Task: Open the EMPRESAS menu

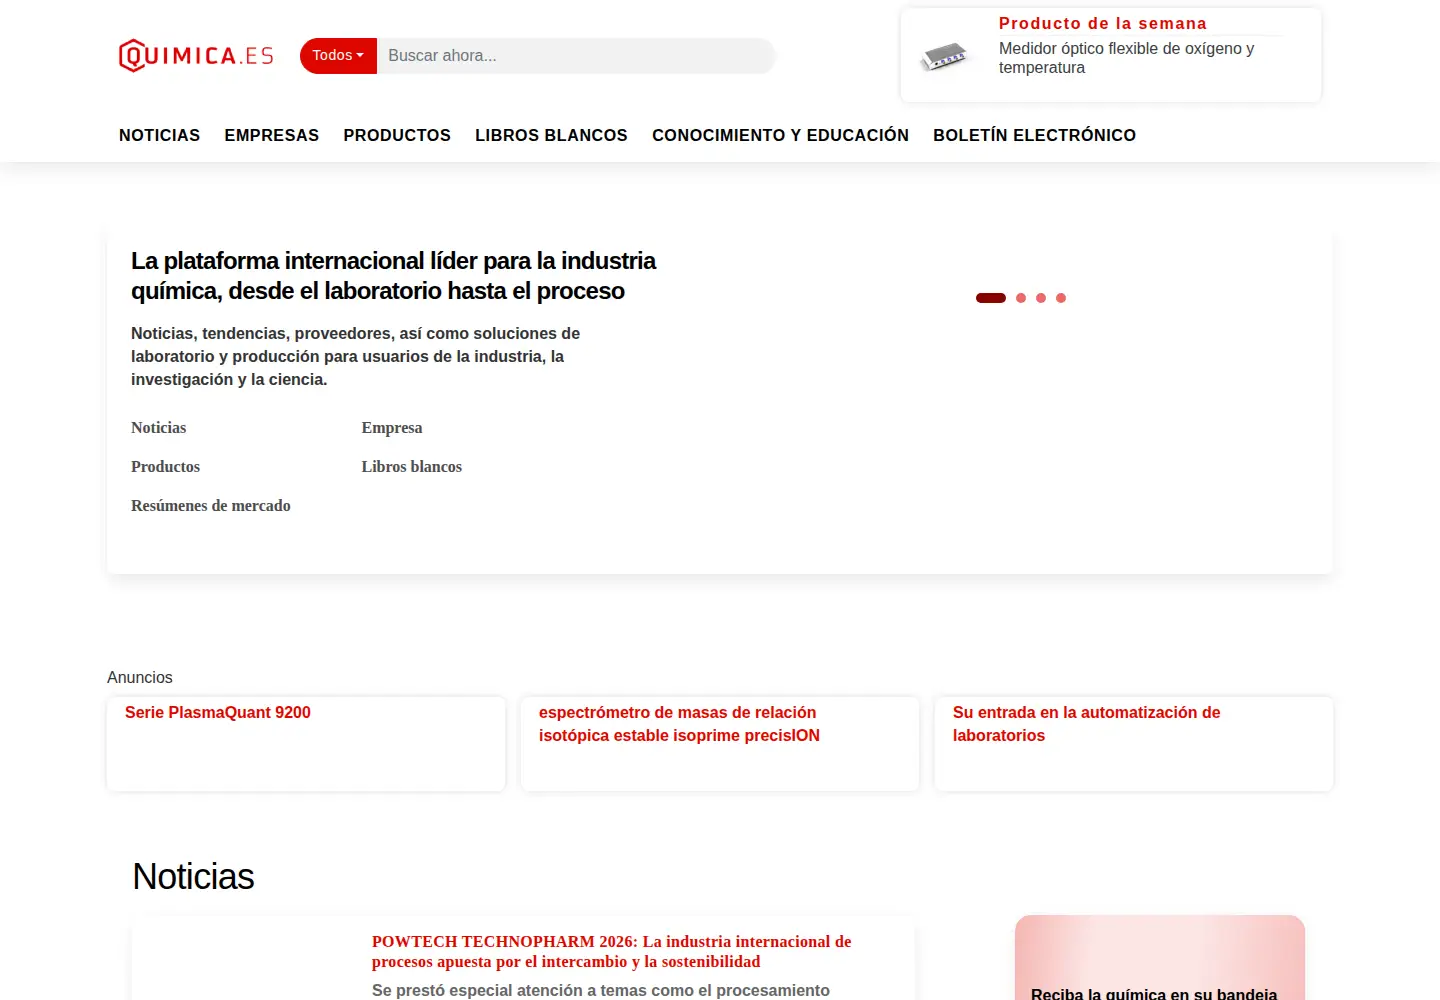Action: coord(271,135)
